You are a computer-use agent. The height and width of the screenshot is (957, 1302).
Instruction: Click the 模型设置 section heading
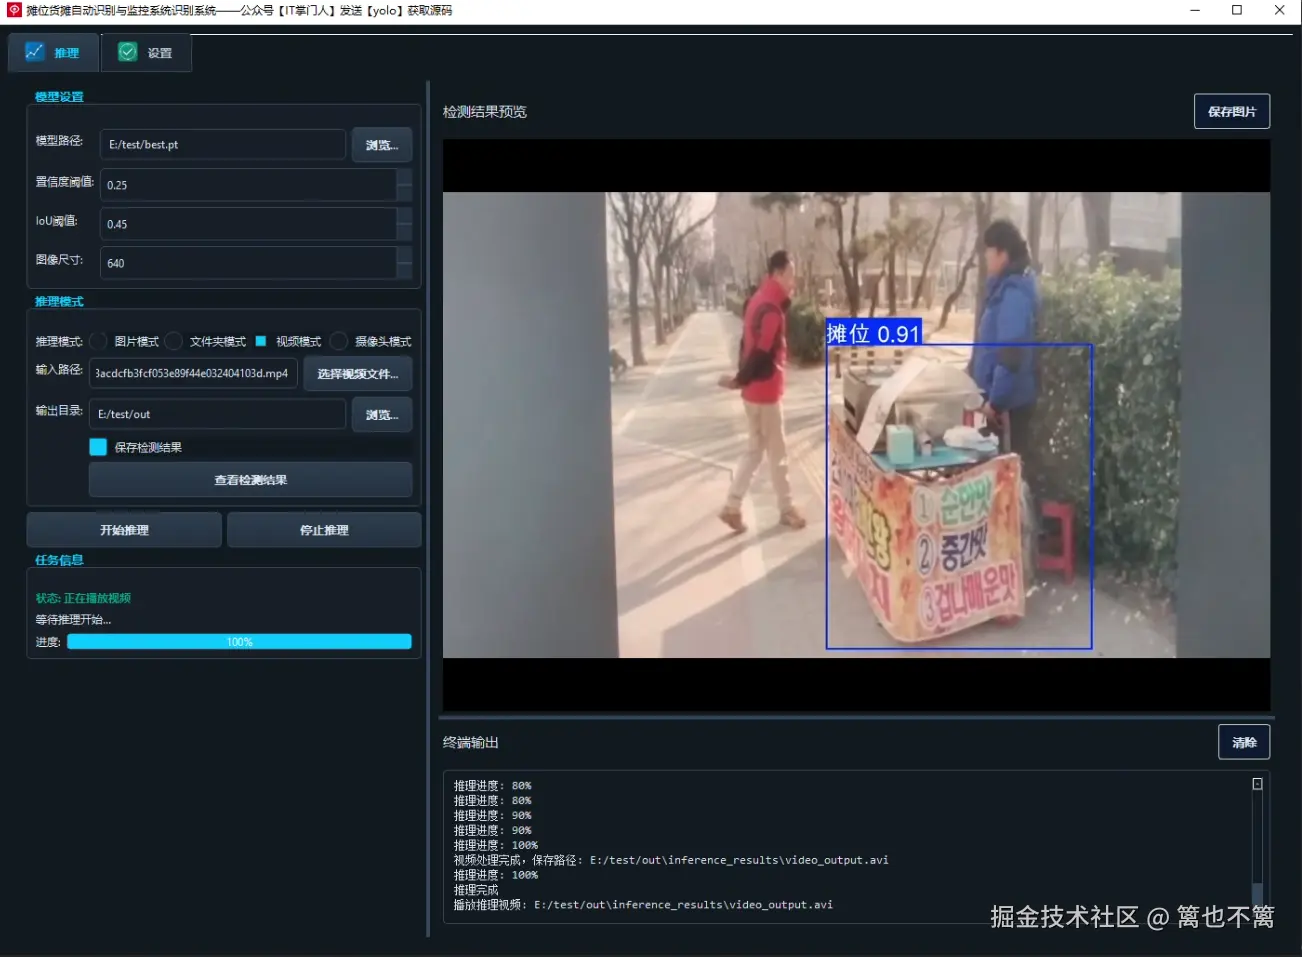coord(59,97)
